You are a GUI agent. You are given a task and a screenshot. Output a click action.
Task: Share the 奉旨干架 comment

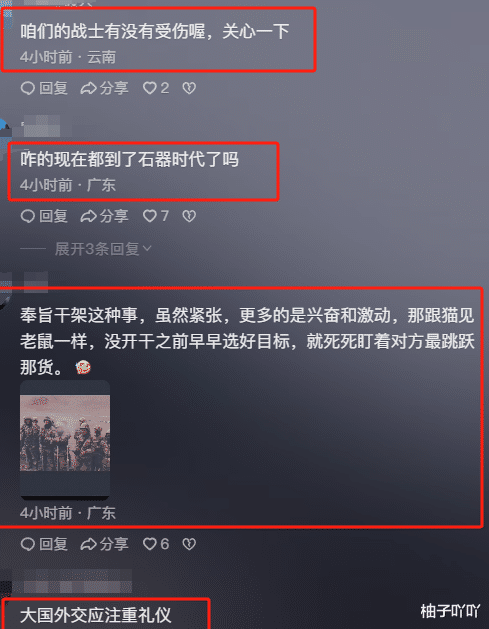(104, 544)
